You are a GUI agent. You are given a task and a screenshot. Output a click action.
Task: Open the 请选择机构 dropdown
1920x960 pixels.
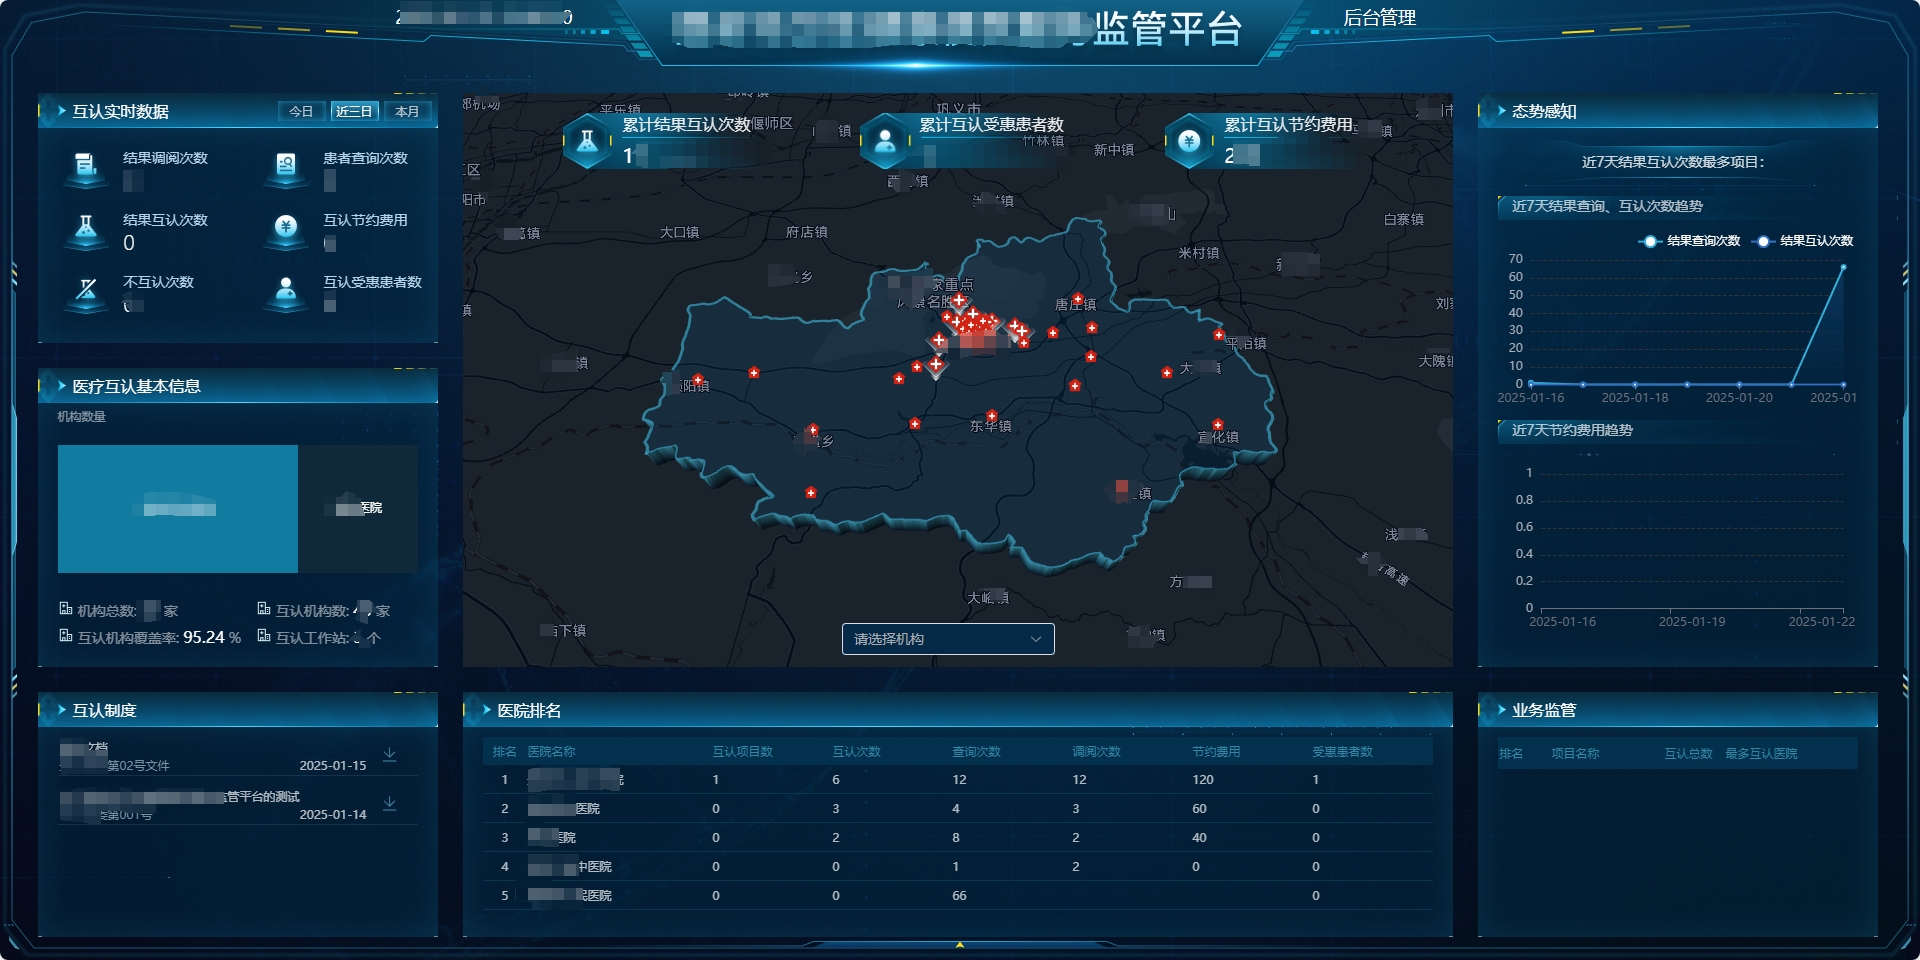947,639
